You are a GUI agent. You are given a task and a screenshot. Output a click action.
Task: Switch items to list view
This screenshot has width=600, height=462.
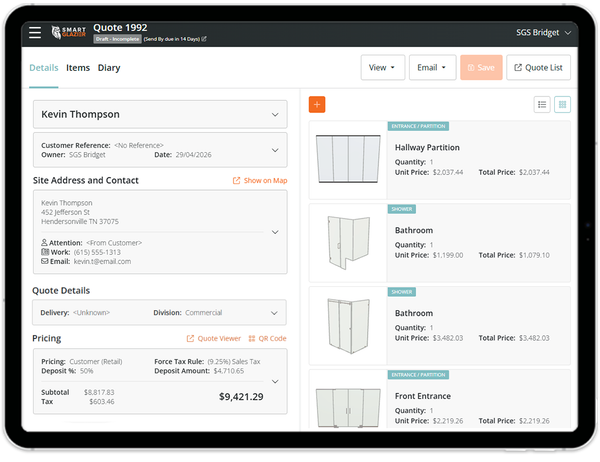[542, 104]
